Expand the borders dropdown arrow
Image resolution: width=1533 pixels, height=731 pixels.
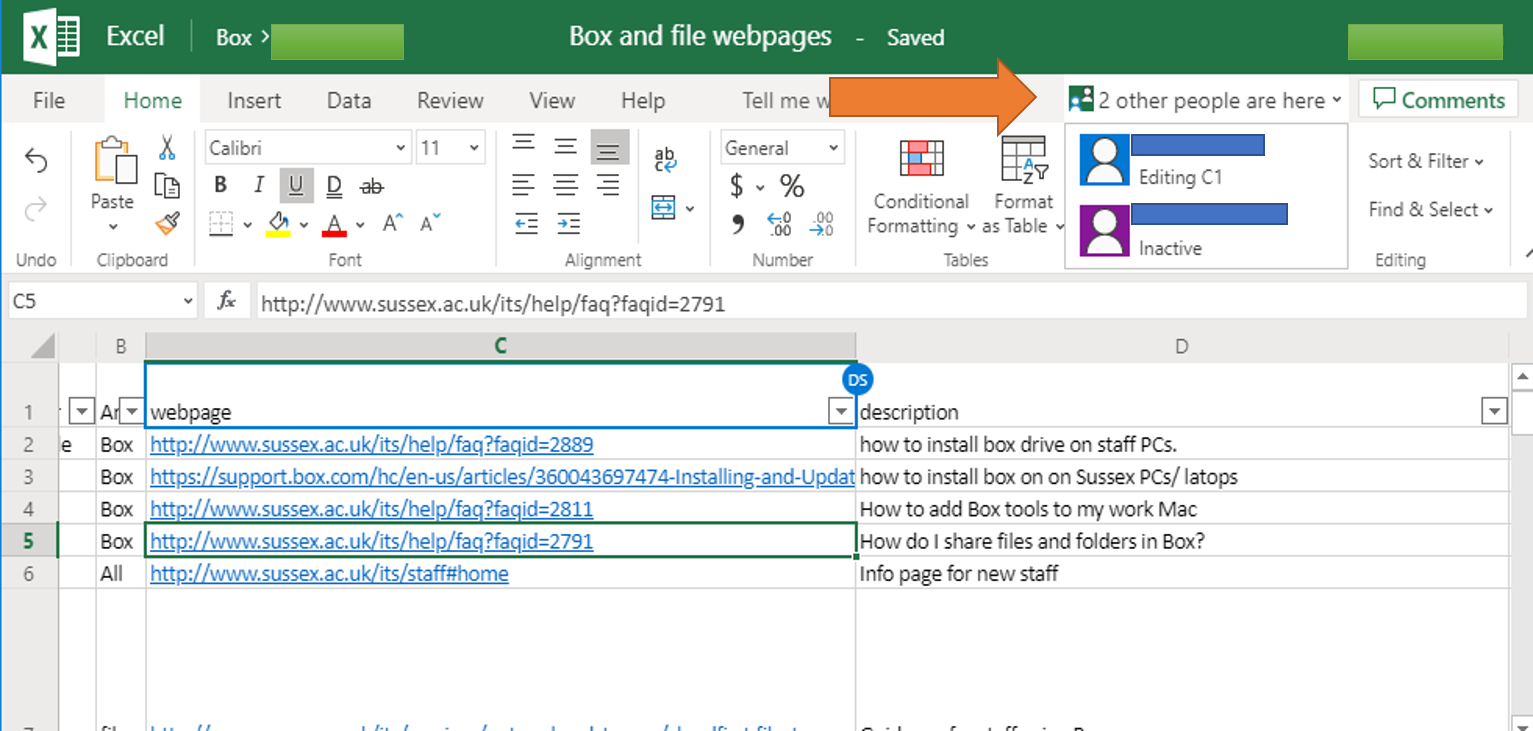247,225
